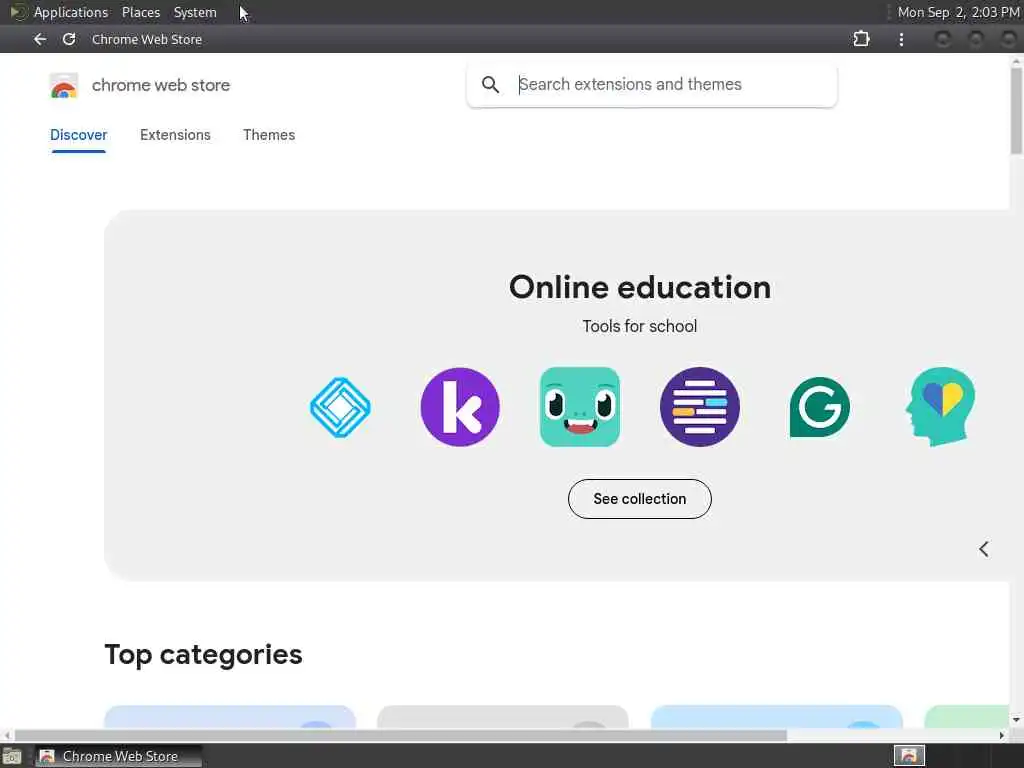The width and height of the screenshot is (1024, 768).
Task: Open the purple striped lines extension icon
Action: click(699, 407)
